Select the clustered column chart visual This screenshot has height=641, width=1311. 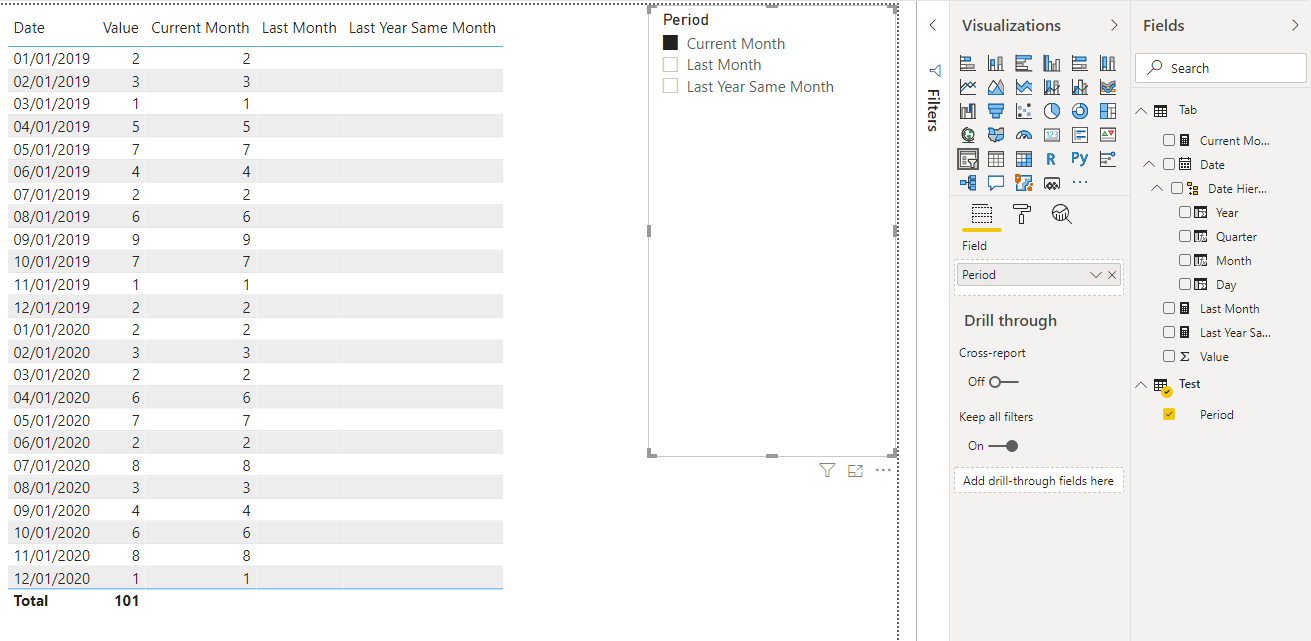tap(1052, 63)
